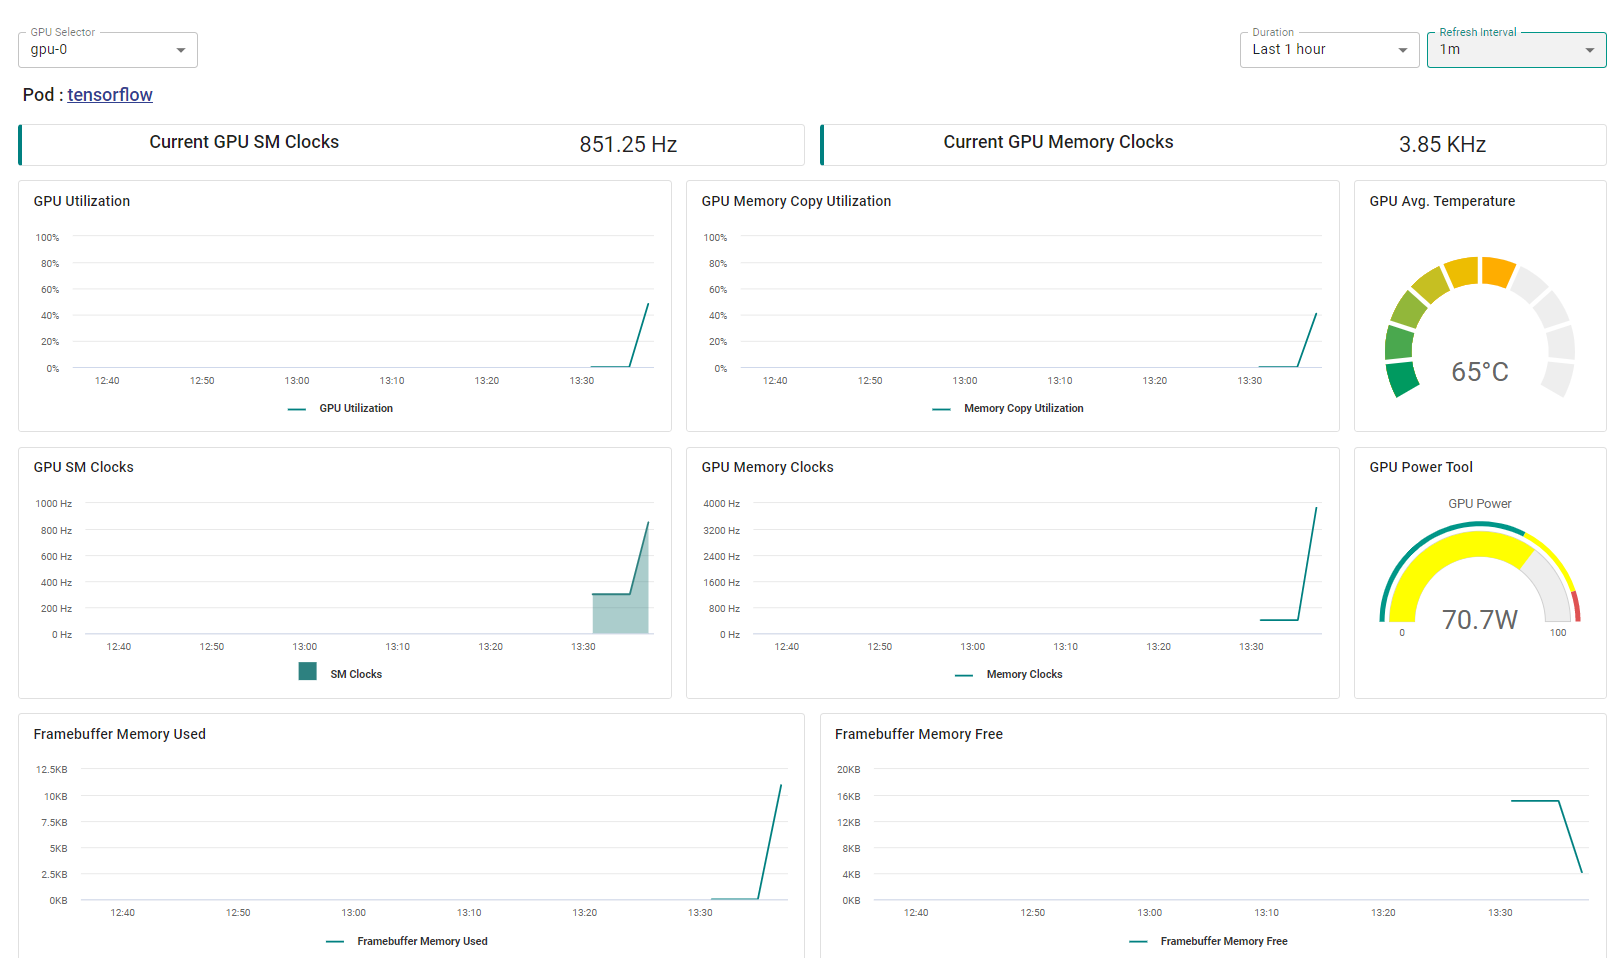Click the 1000 Hz axis label
Image resolution: width=1617 pixels, height=958 pixels.
pos(54,504)
